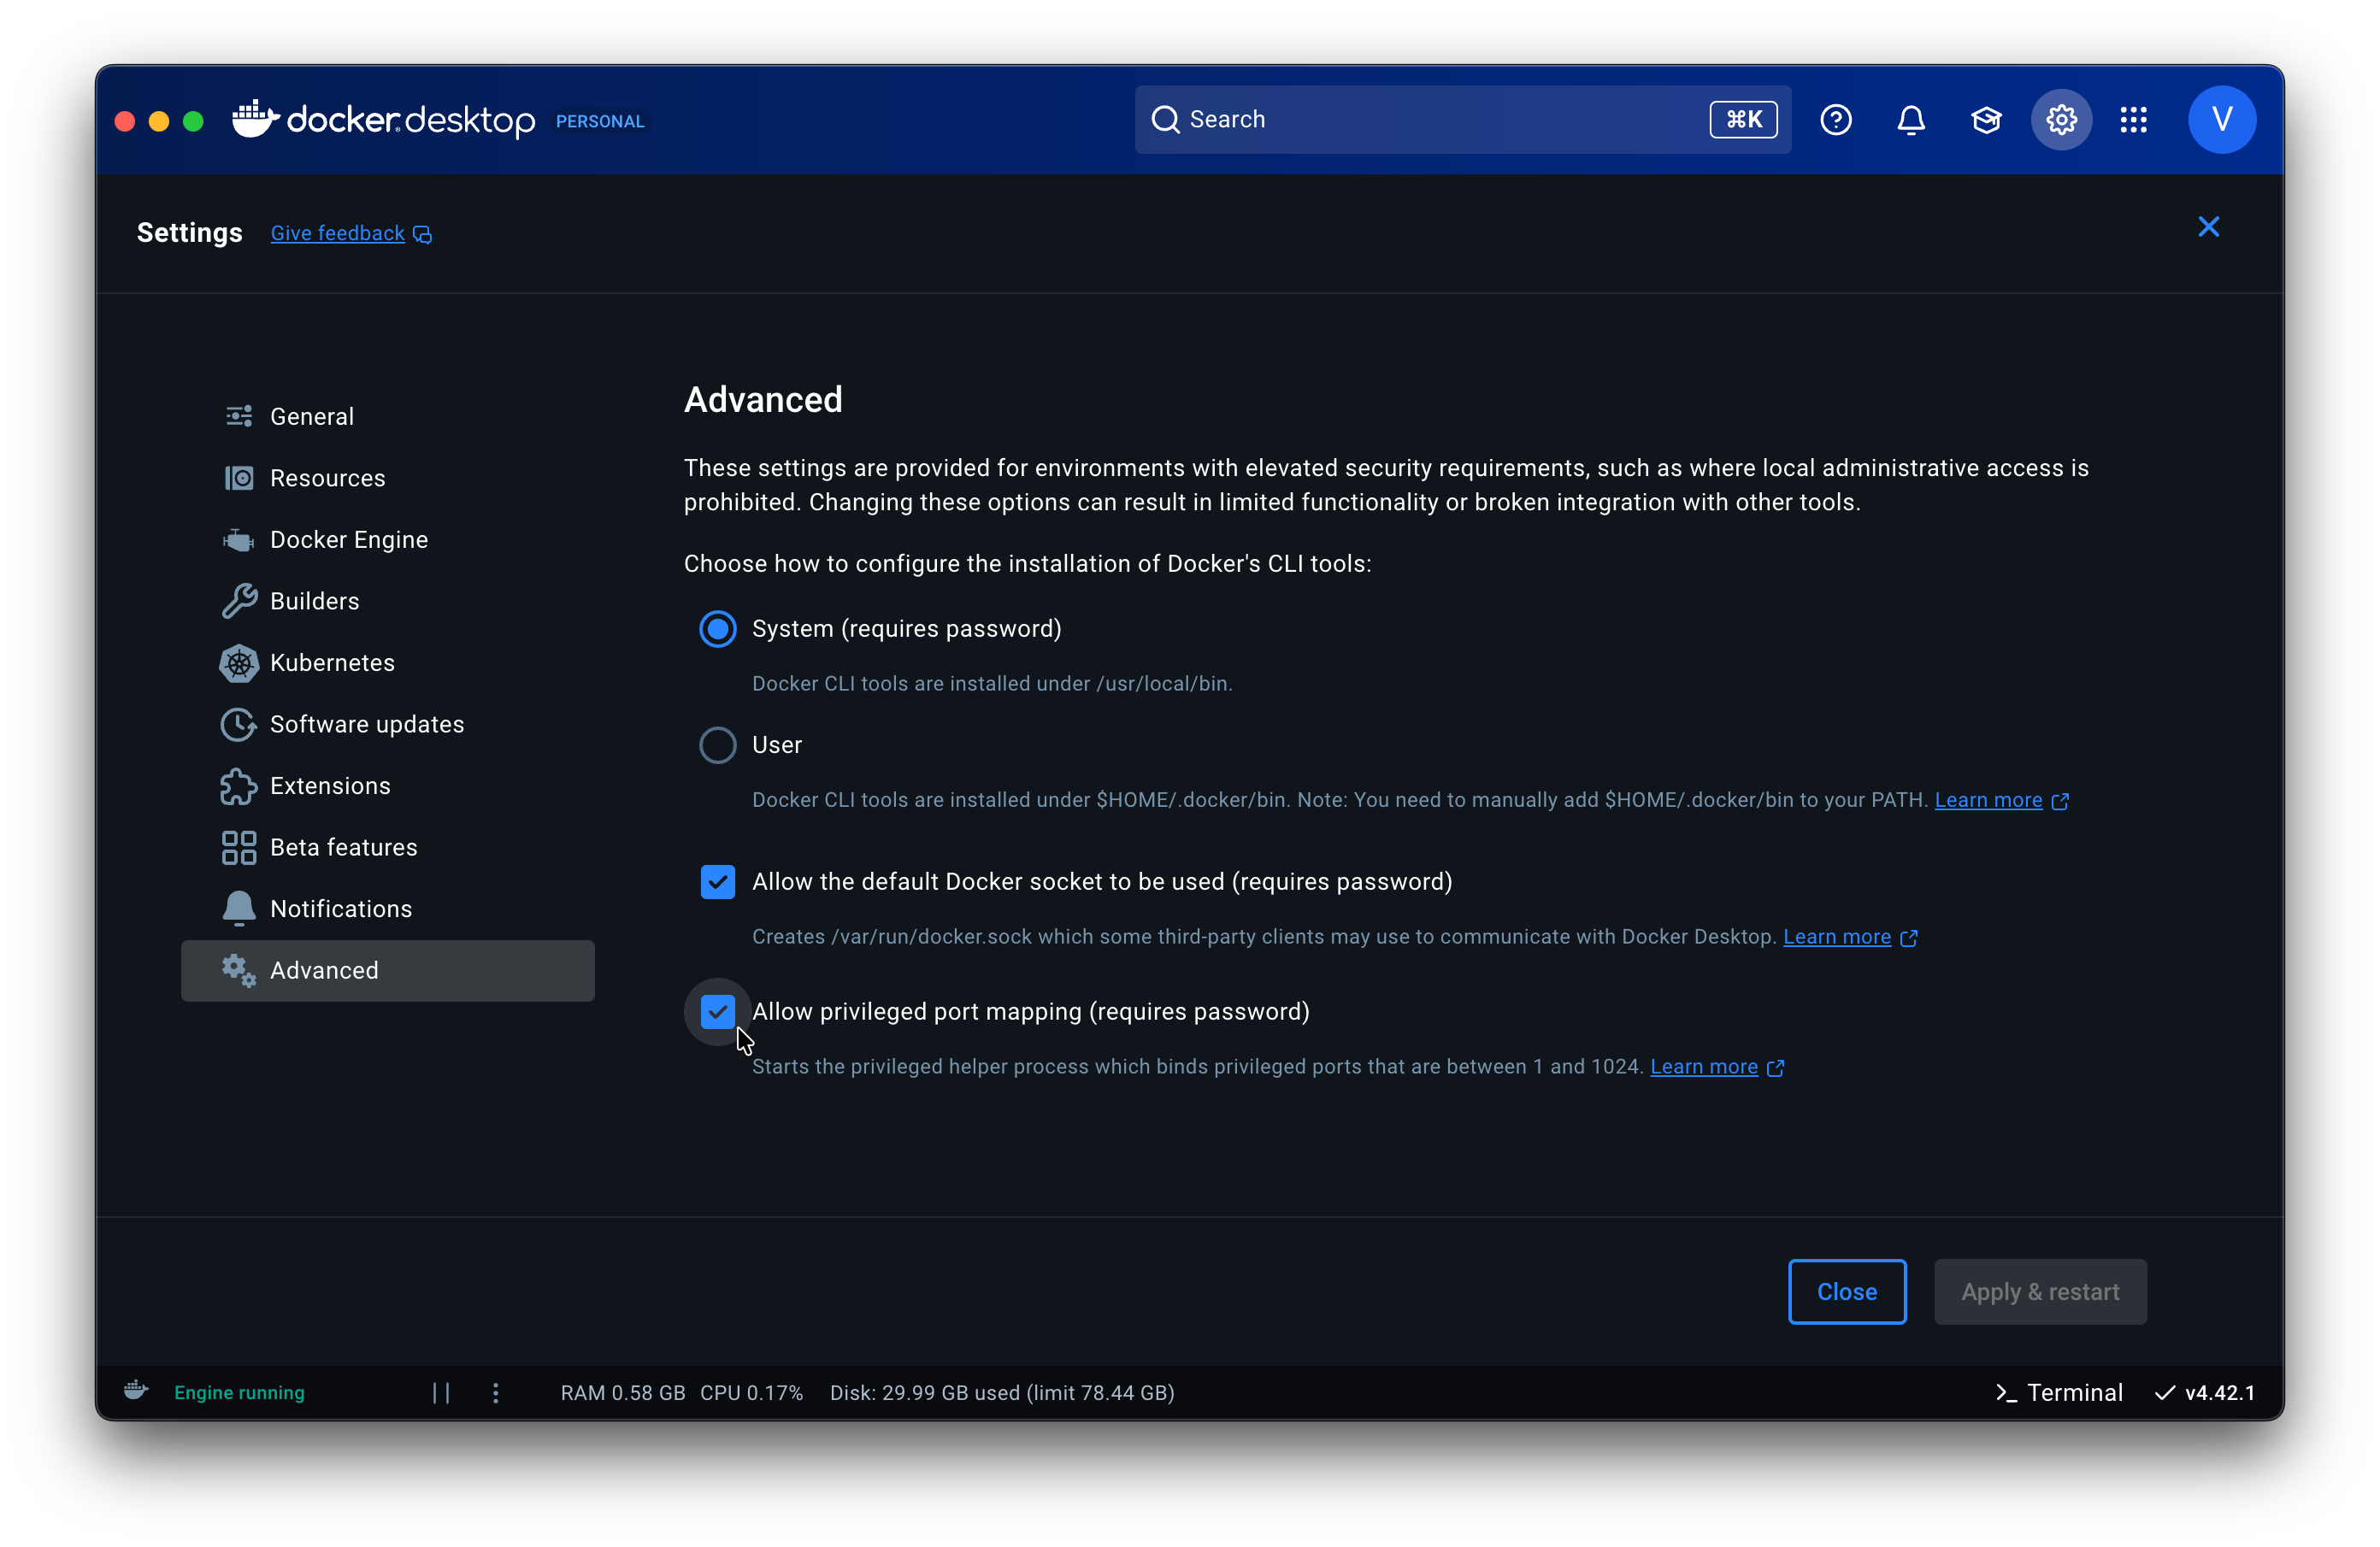
Task: Click the whale icon in status bar
Action: 136,1390
